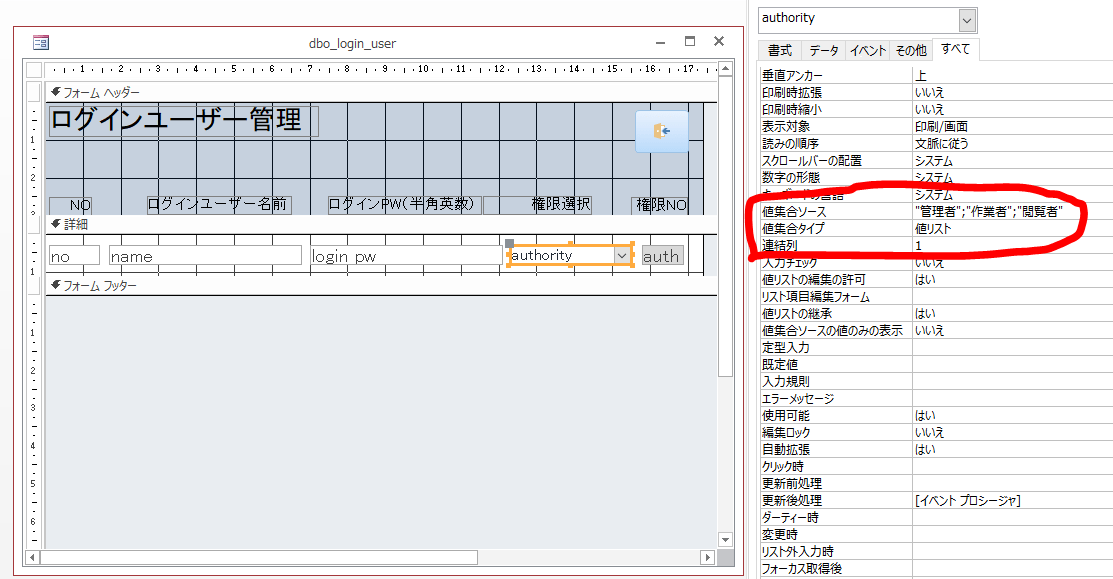Click the move handle of authority combo

pos(510,243)
